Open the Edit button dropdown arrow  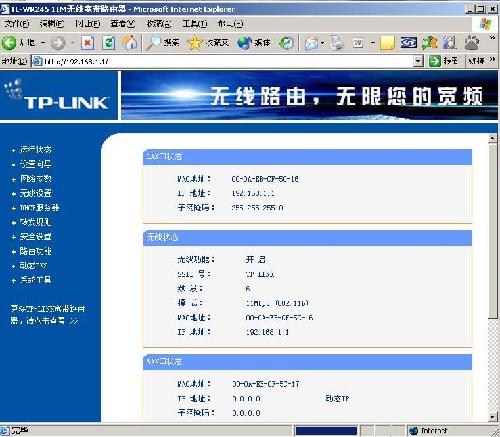[x=373, y=43]
